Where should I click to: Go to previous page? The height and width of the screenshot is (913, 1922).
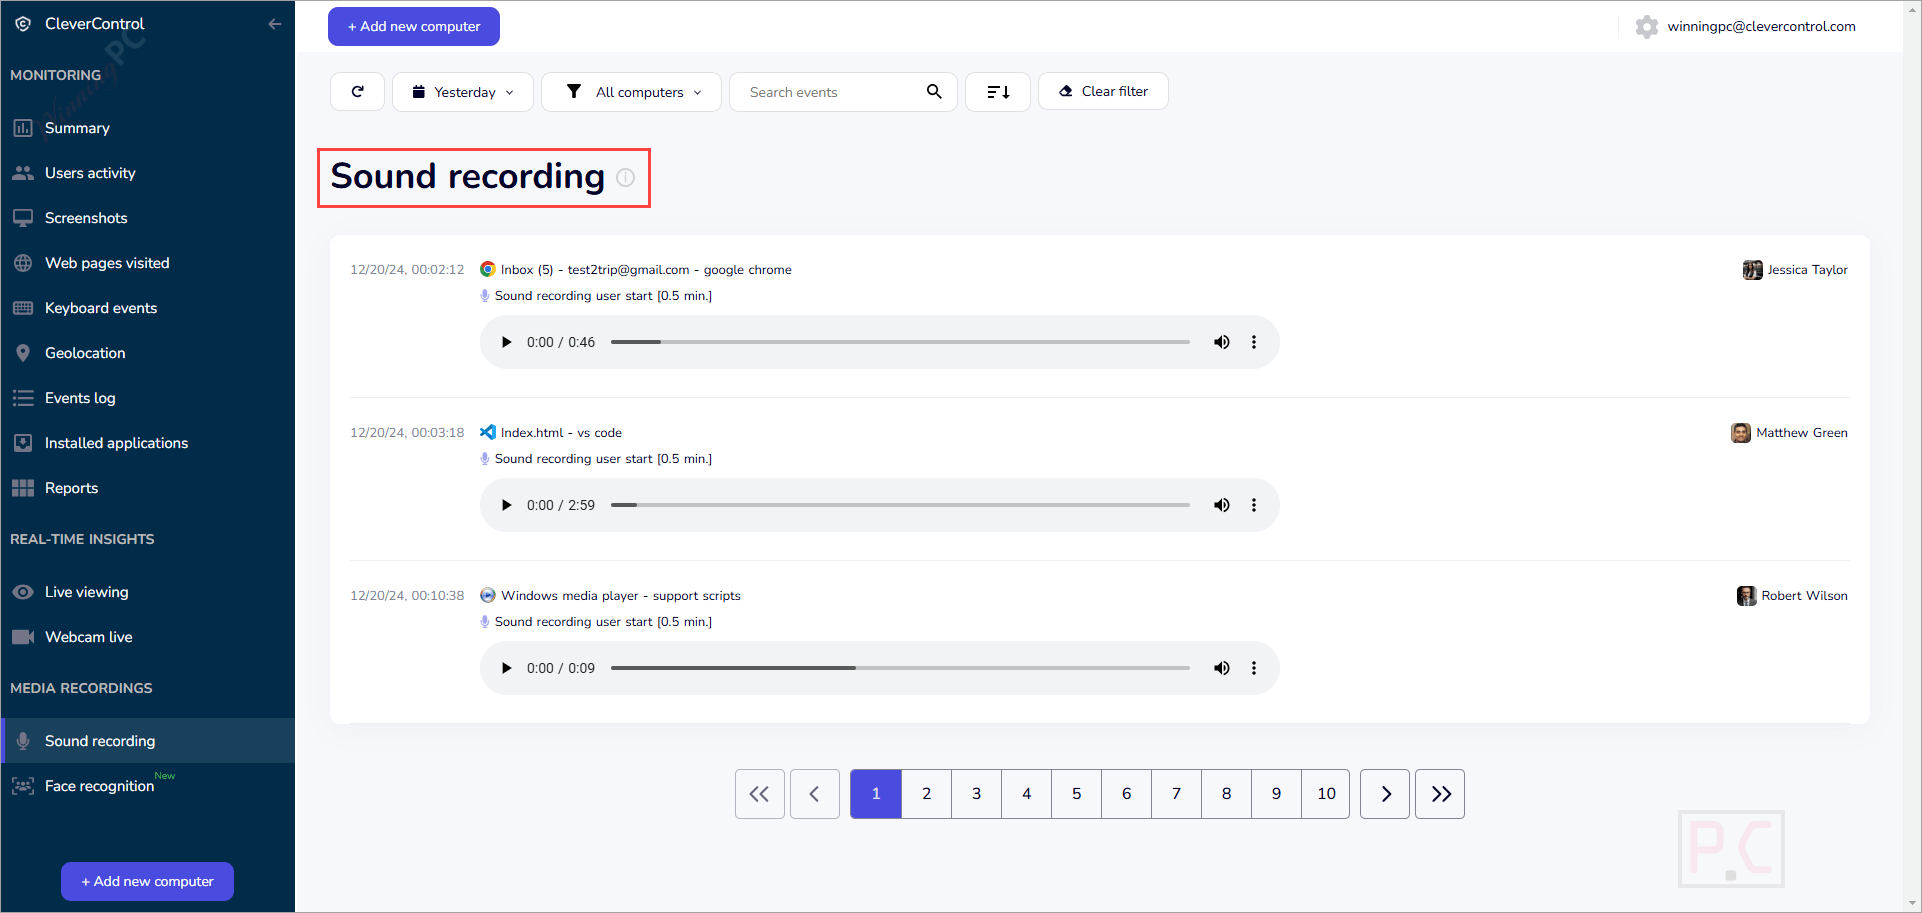pos(815,794)
